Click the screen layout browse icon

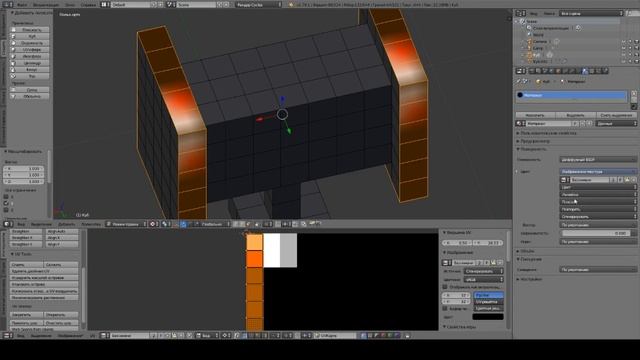click(x=105, y=4)
